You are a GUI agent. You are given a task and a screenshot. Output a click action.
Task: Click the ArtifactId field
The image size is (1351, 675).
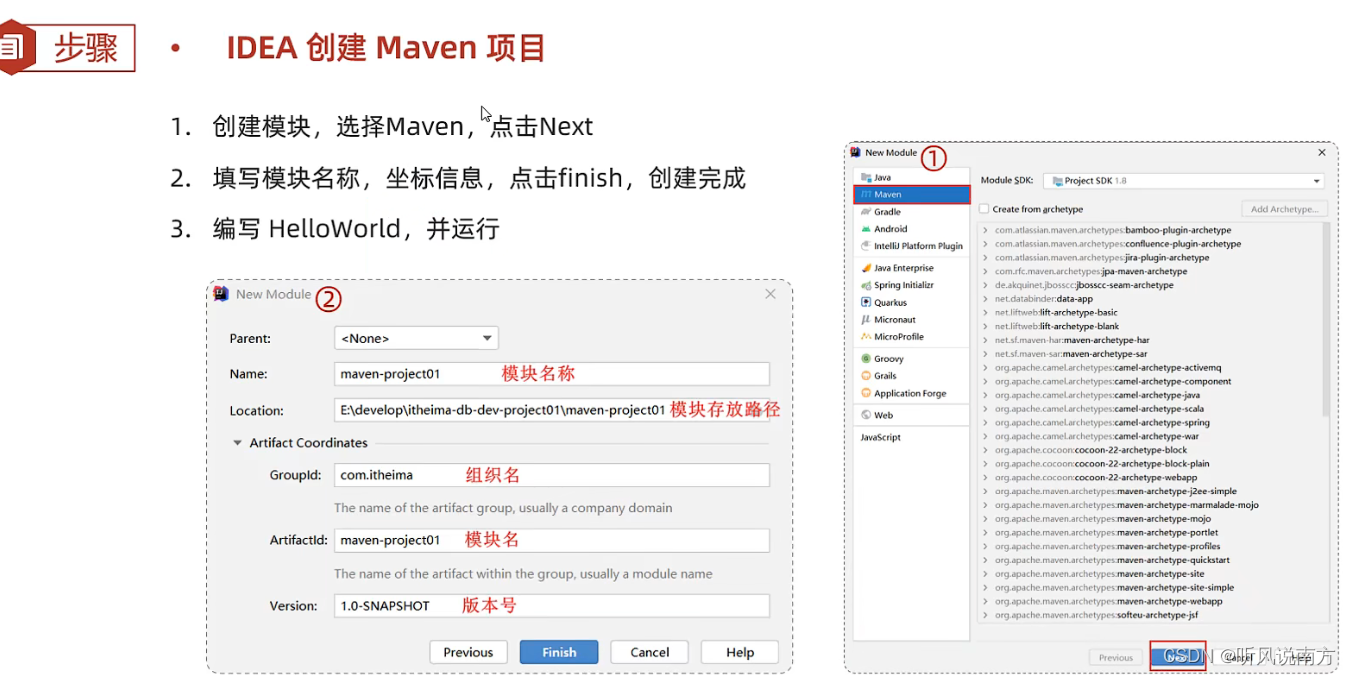pyautogui.click(x=552, y=540)
